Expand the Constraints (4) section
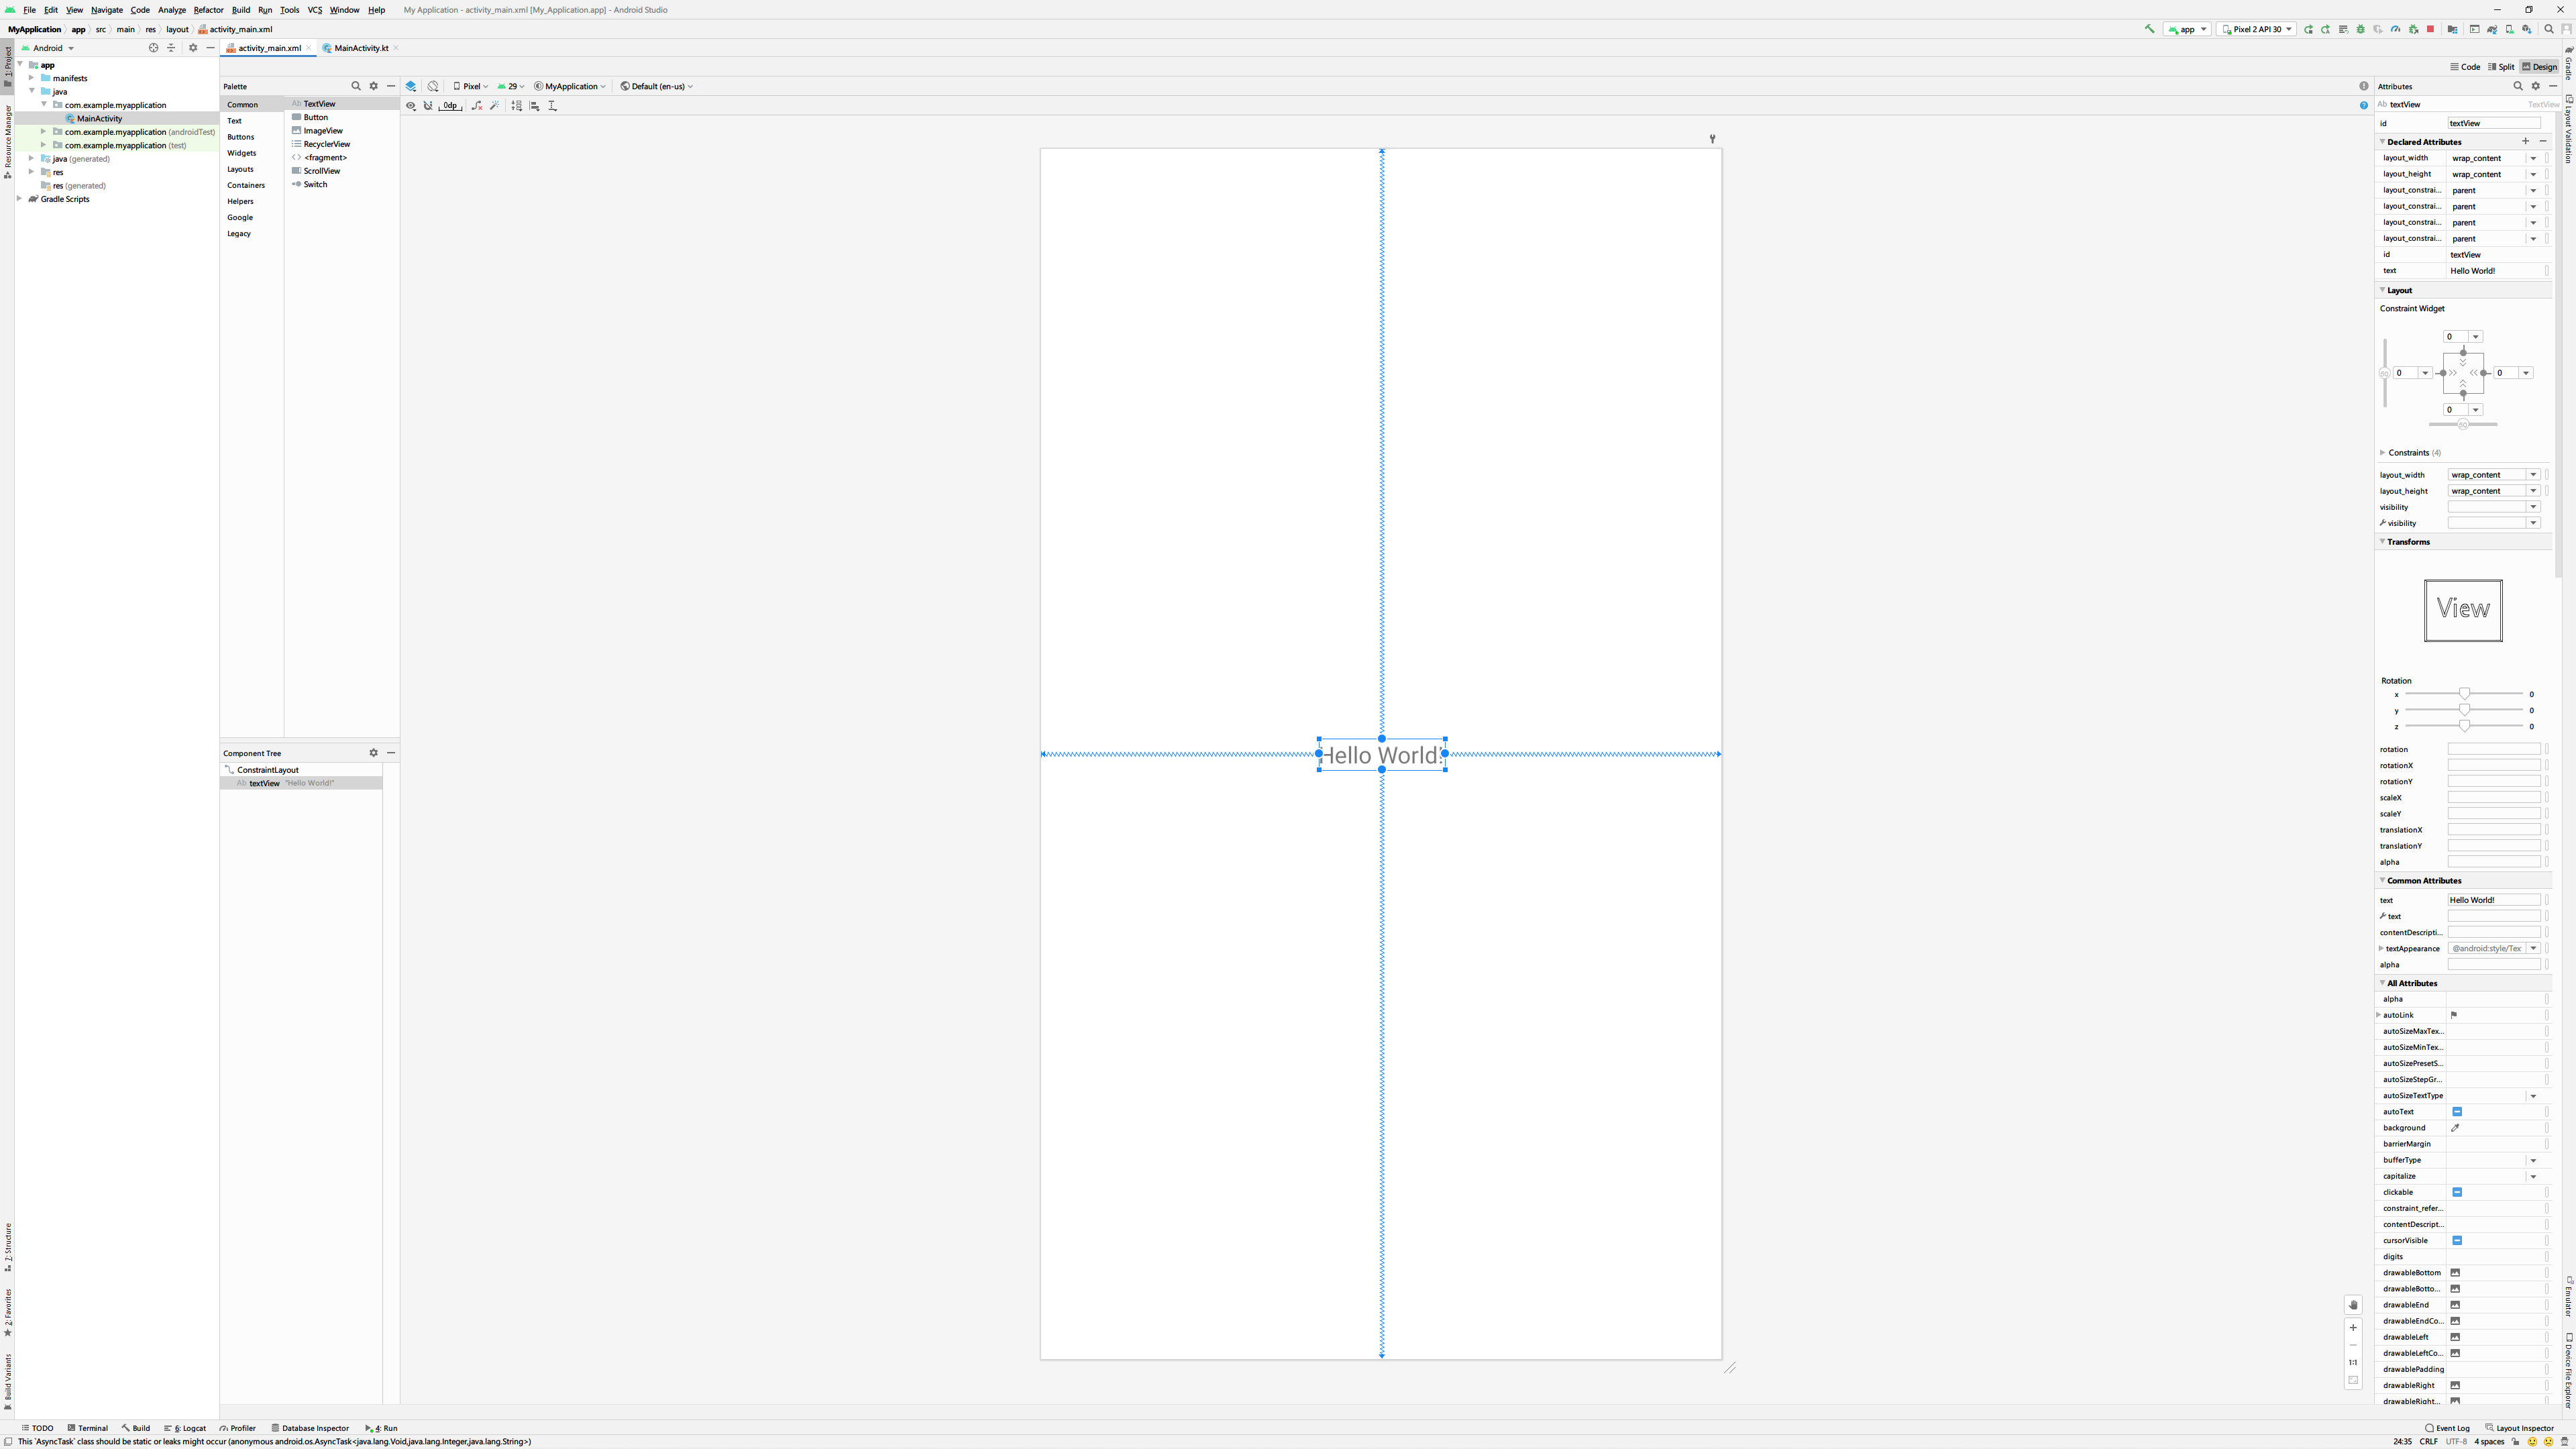The image size is (2576, 1449). (2383, 453)
